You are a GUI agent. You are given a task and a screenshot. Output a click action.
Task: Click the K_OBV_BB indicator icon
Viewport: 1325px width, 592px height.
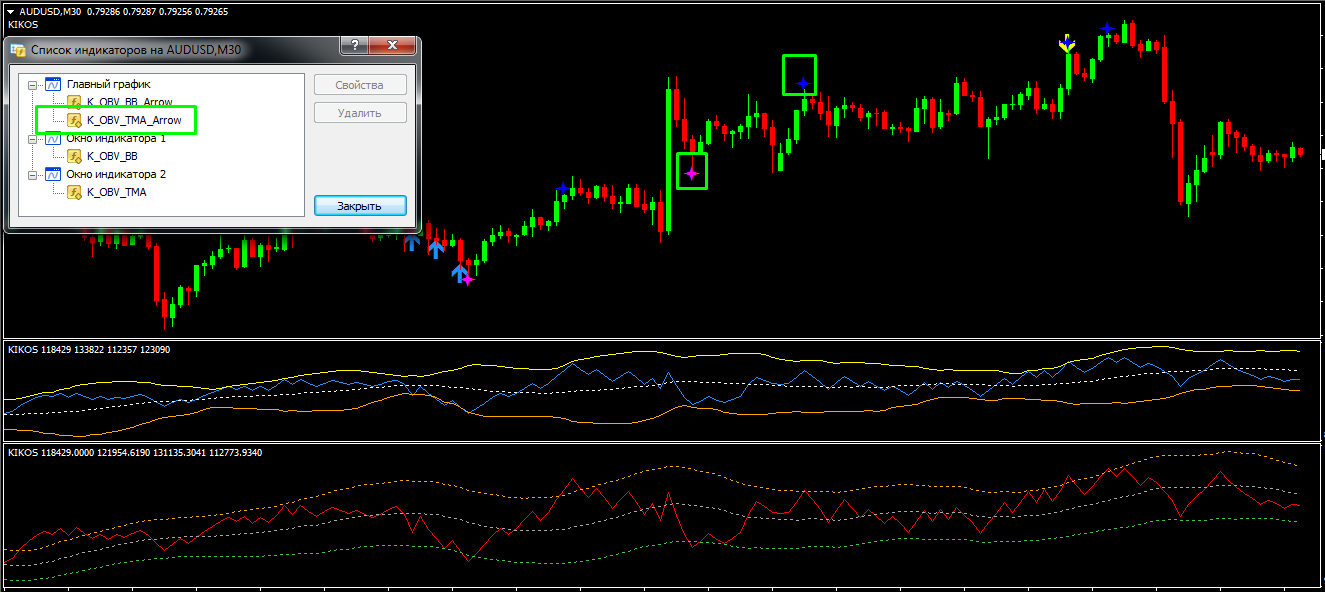click(74, 156)
